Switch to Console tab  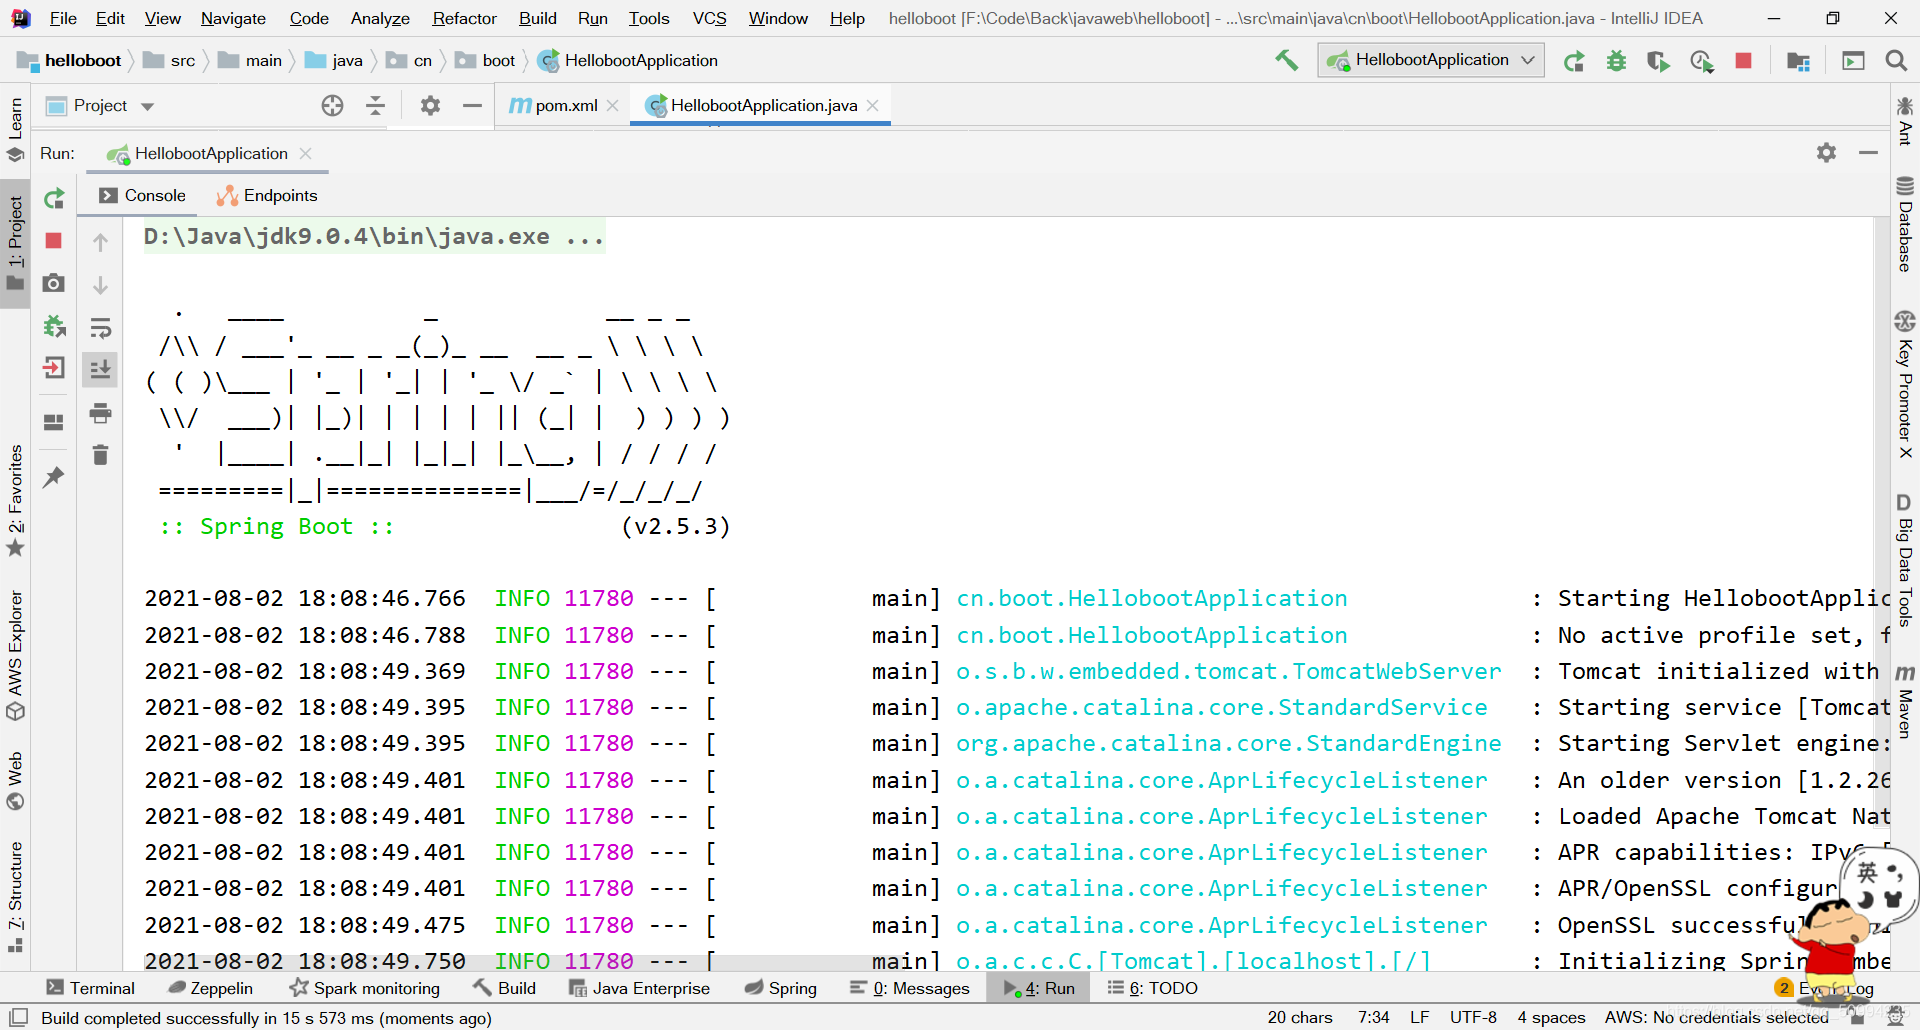coord(142,196)
